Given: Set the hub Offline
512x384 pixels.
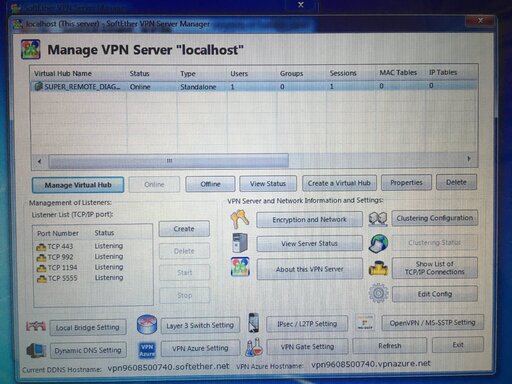Looking at the screenshot, I should click(210, 184).
